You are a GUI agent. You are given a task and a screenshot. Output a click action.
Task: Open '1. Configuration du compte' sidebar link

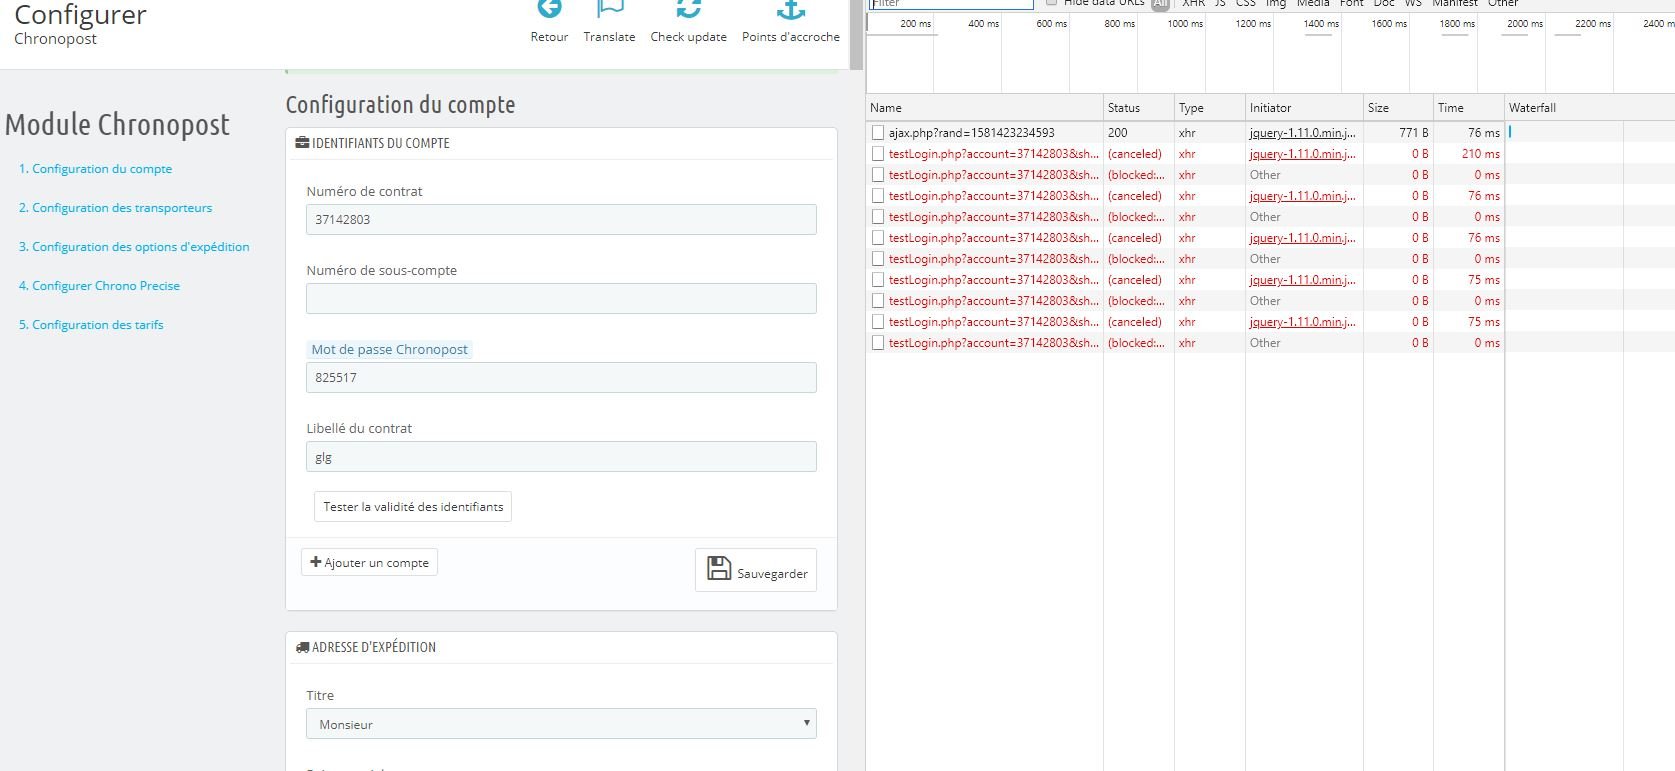point(96,169)
